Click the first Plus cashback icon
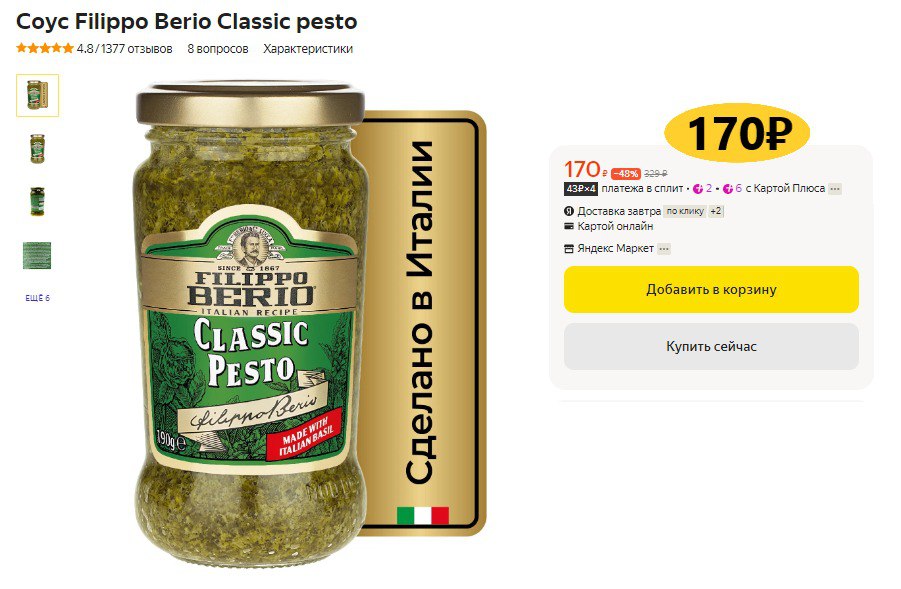This screenshot has height=589, width=901. coord(698,188)
